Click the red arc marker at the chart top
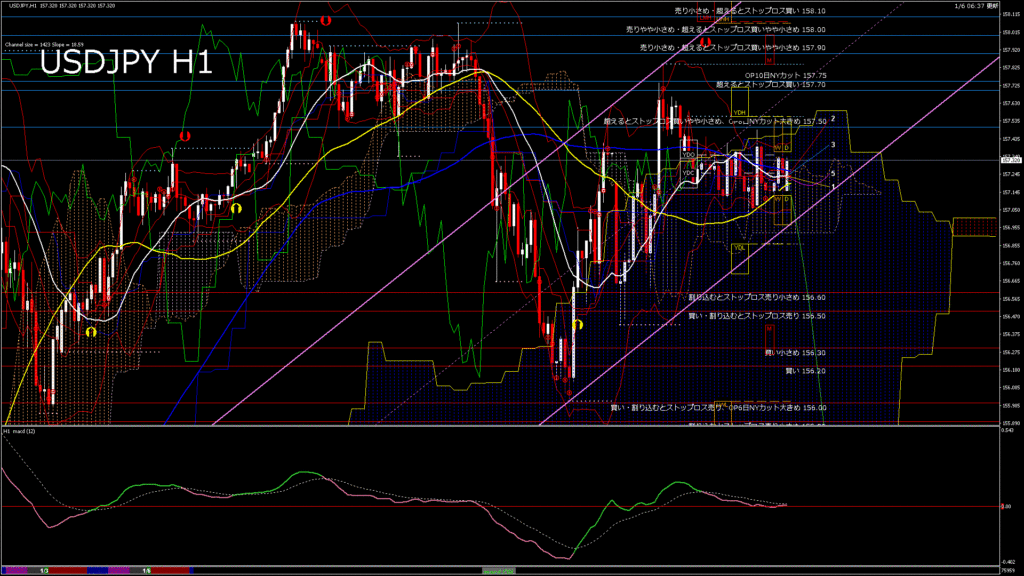The height and width of the screenshot is (576, 1024). [327, 20]
